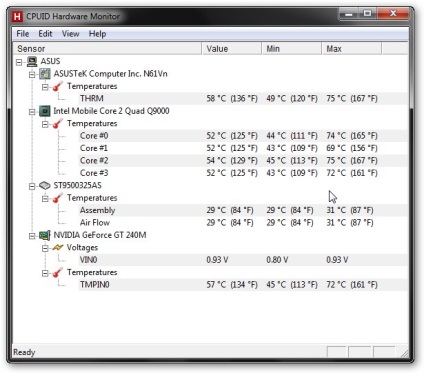Collapse the NVIDIA GeForce GT 240M node
The image size is (424, 373).
(x=32, y=236)
